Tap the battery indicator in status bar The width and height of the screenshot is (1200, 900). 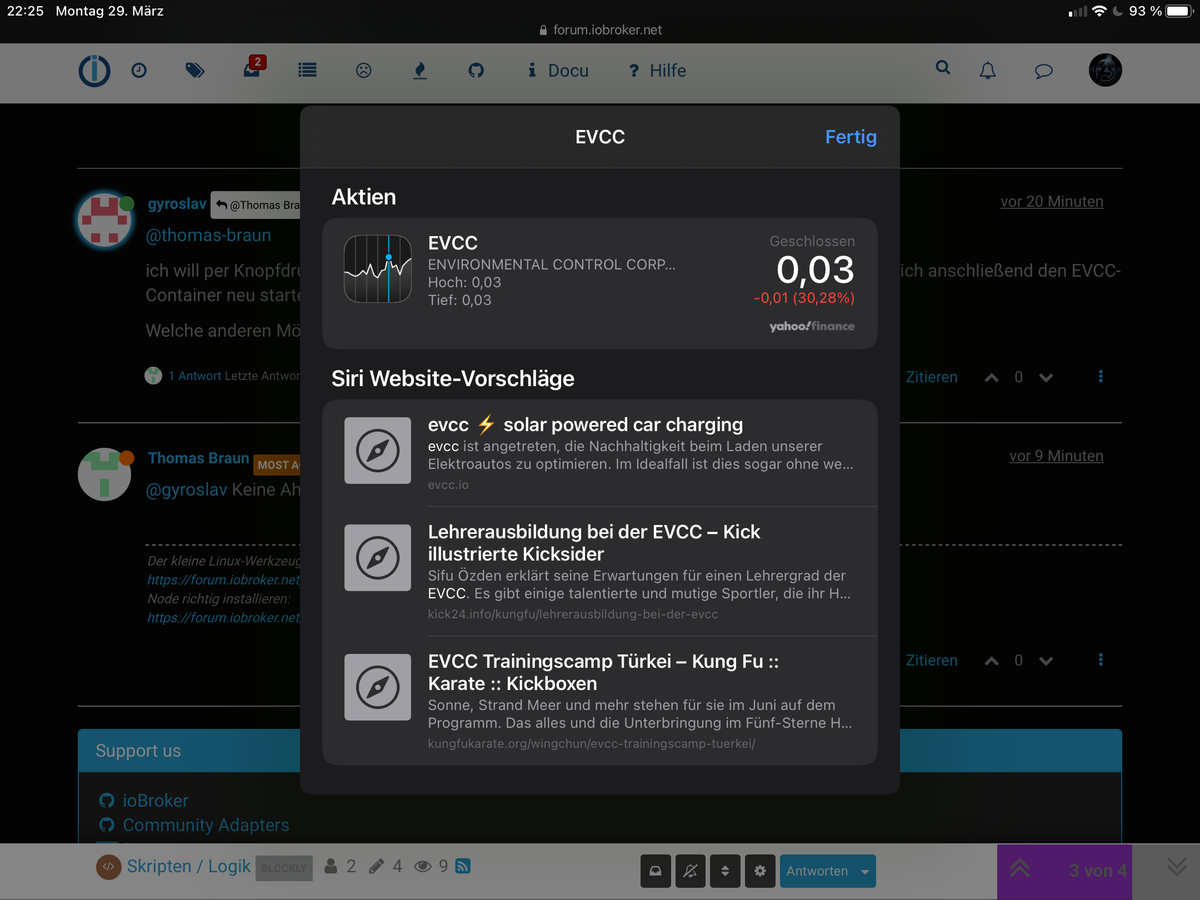pyautogui.click(x=1178, y=11)
